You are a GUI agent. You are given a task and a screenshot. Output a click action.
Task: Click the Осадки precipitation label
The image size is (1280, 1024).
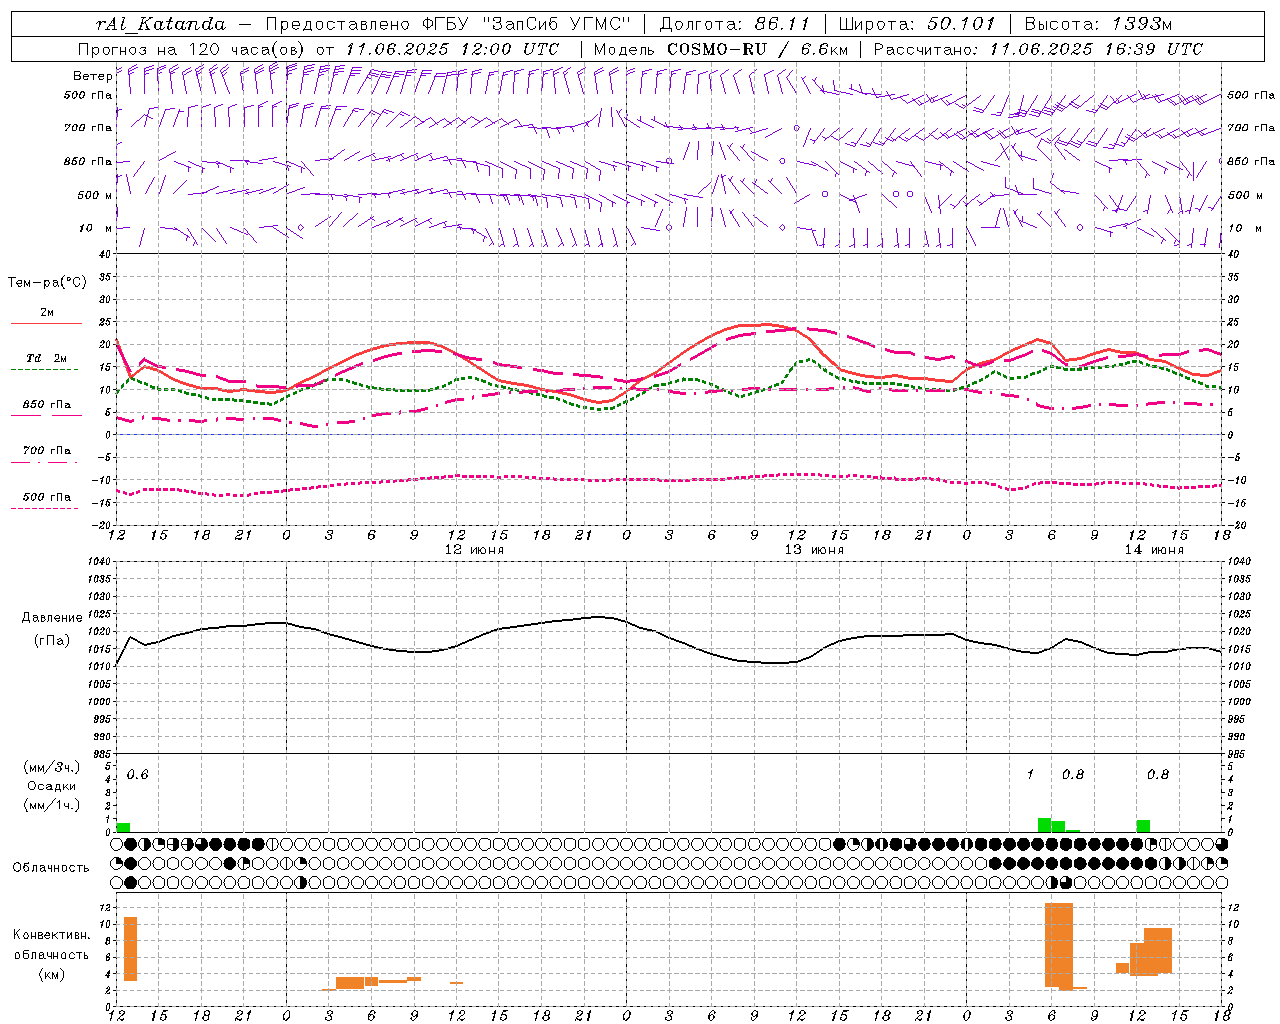coord(52,786)
